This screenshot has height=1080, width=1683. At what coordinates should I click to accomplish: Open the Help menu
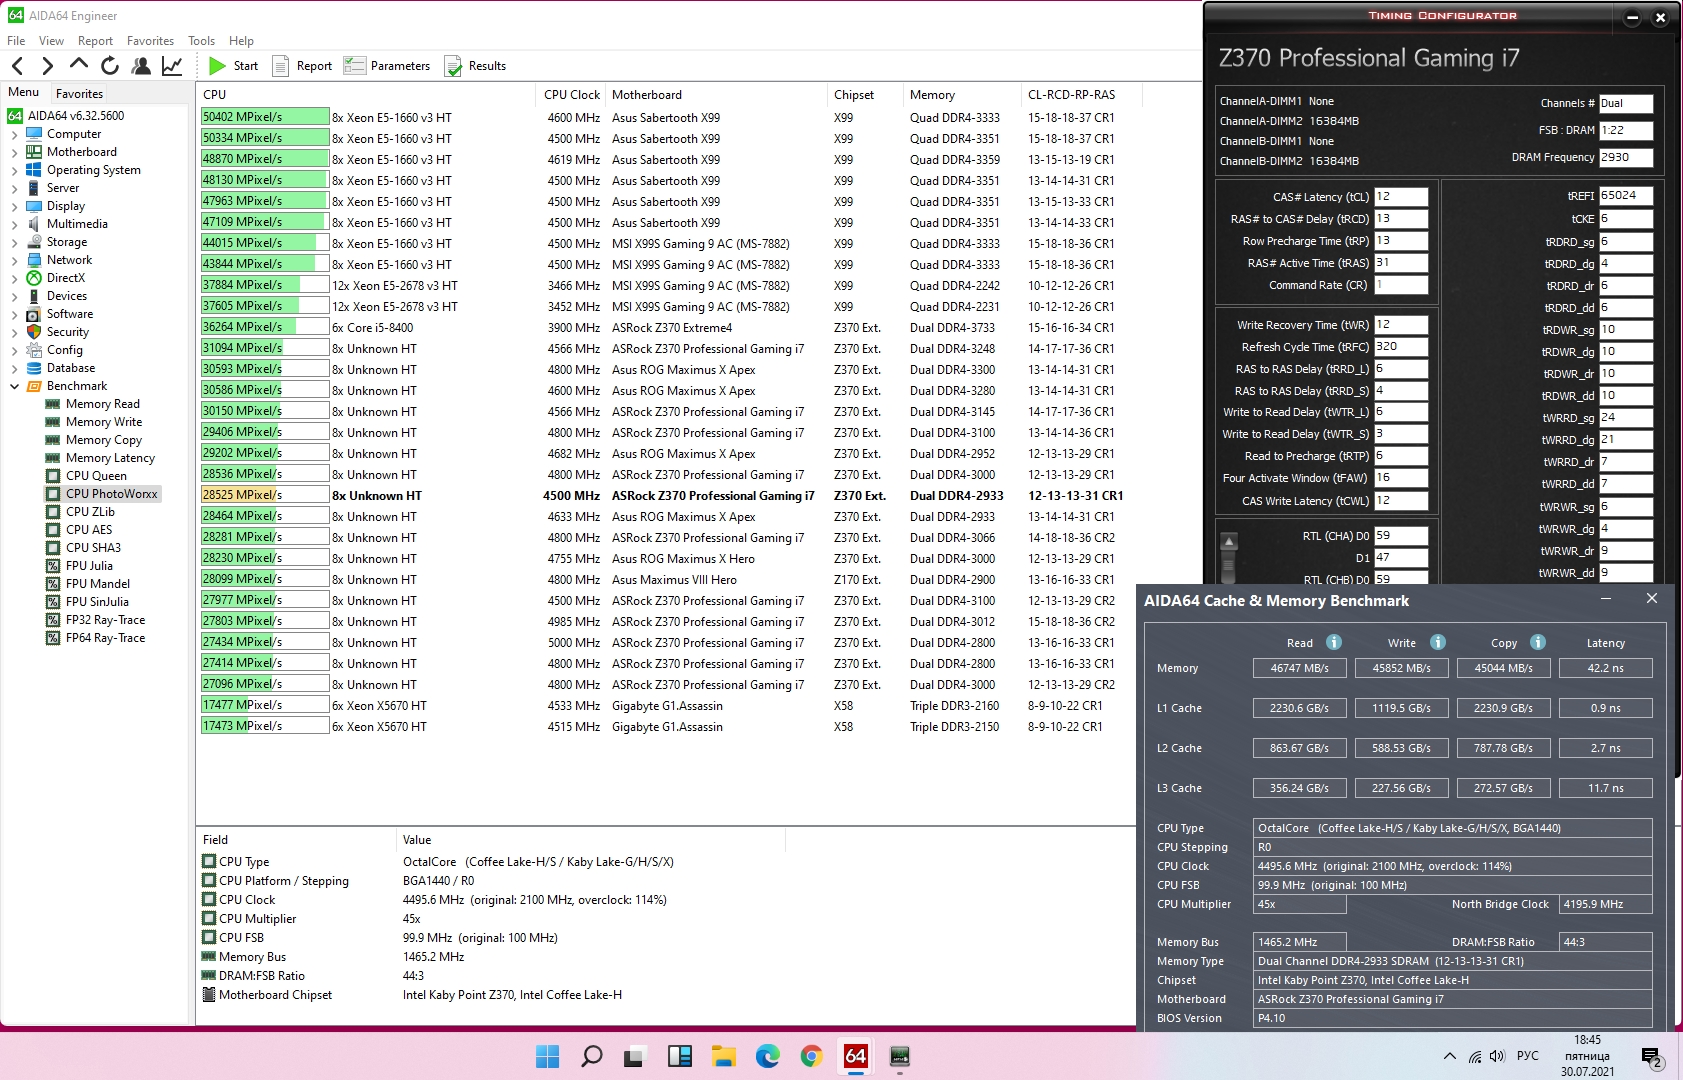click(241, 41)
